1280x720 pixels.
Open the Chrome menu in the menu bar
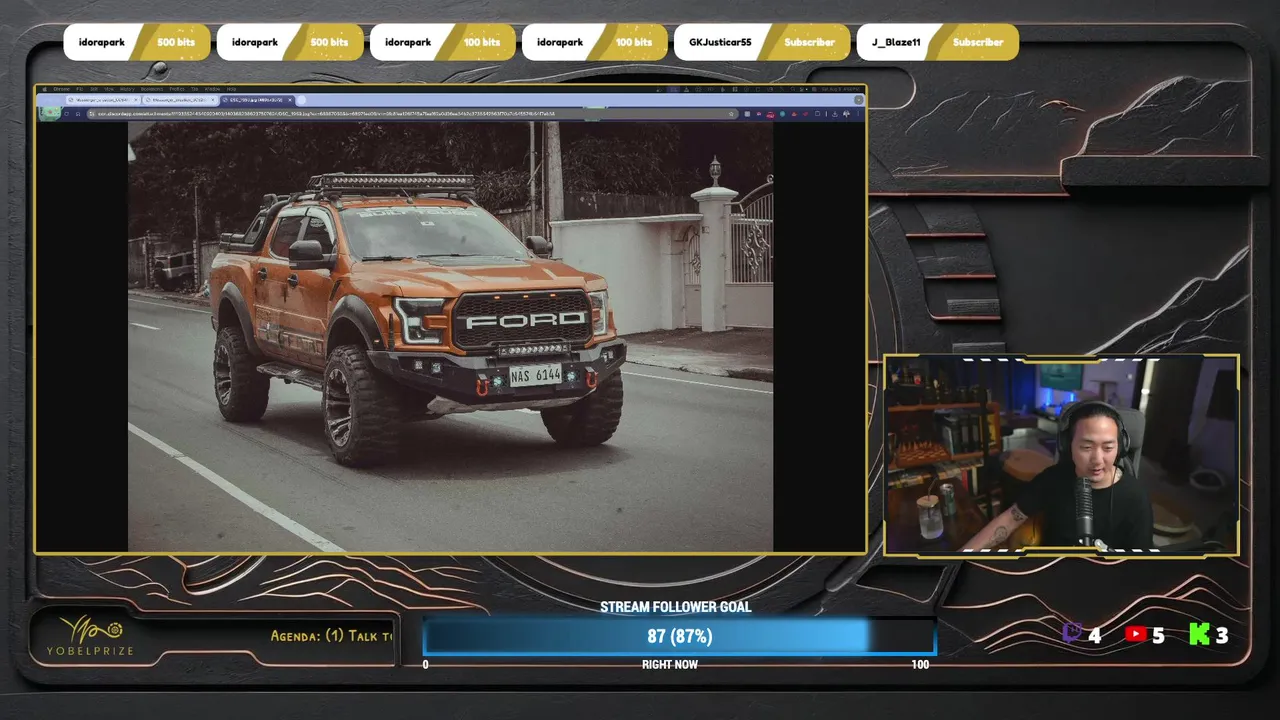coord(61,89)
